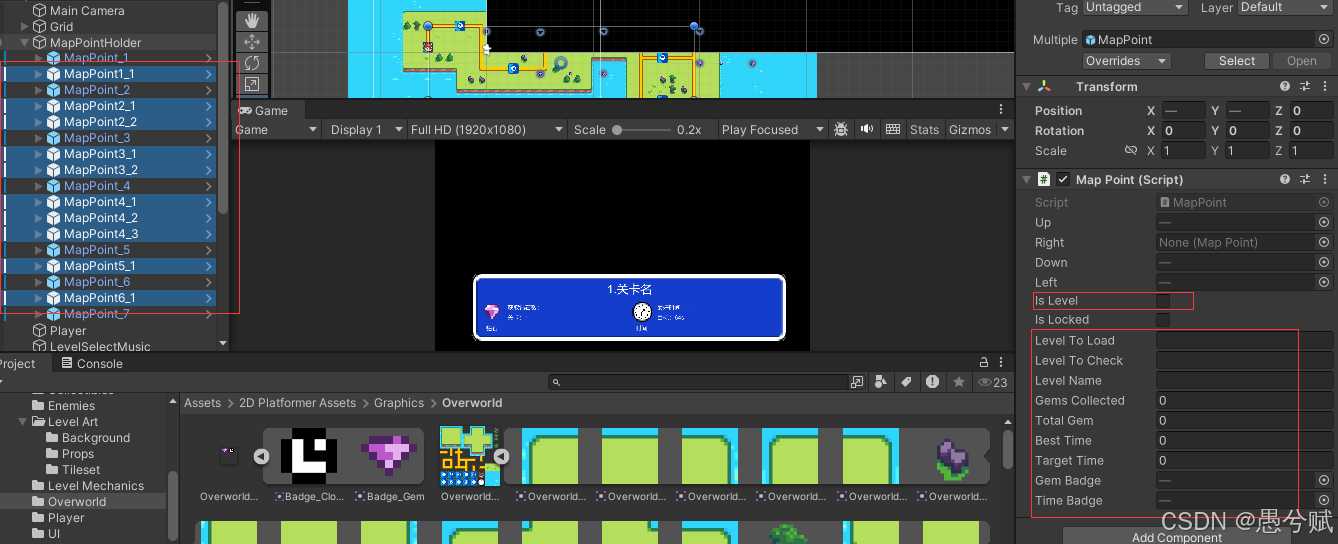This screenshot has height=544, width=1338.
Task: Select Main Camera in hierarchy
Action: (87, 10)
